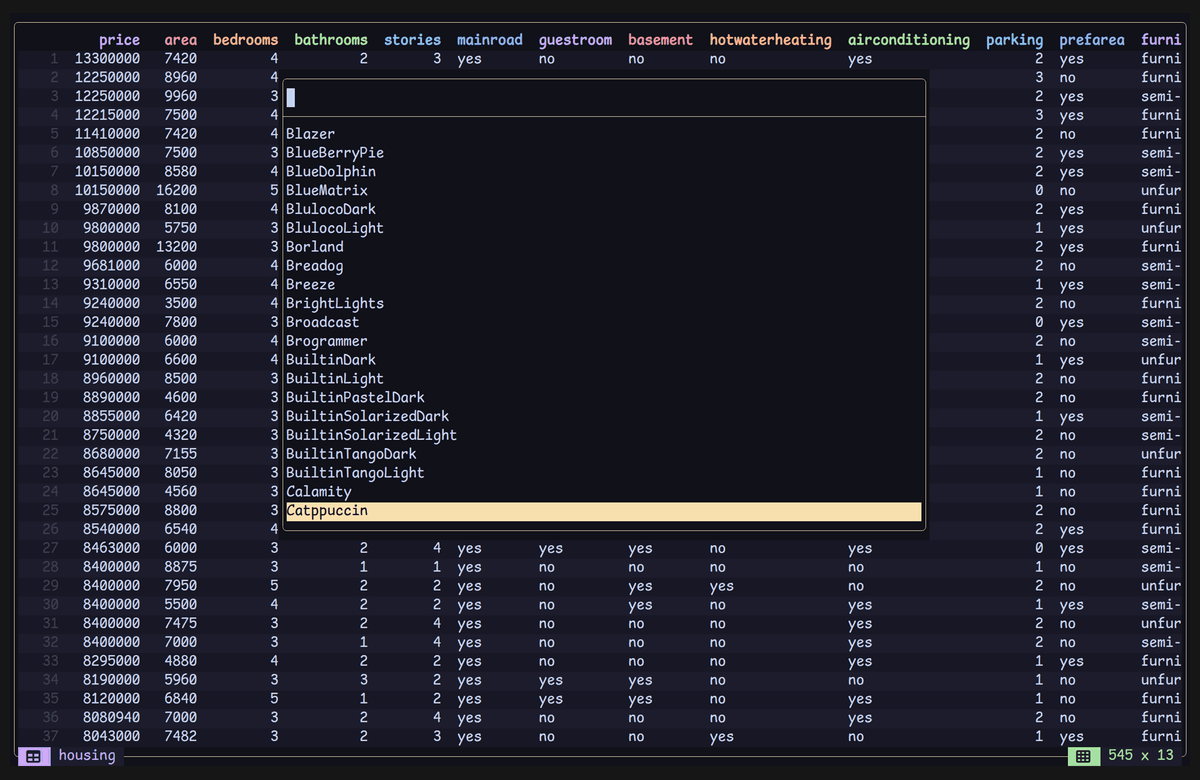Click the highlighted Catppuccin theme
1200x780 pixels.
[604, 511]
